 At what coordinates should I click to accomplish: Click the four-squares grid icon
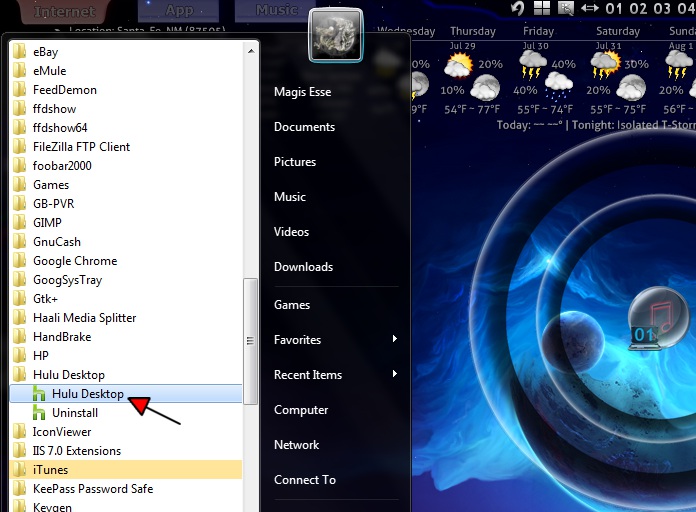click(542, 8)
